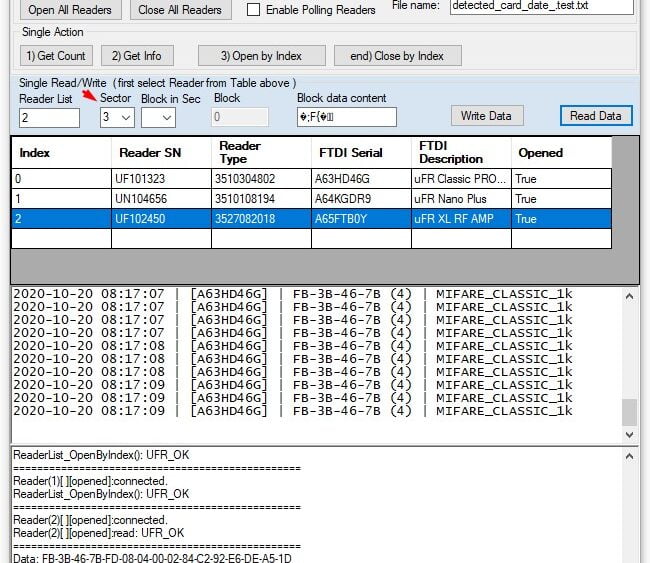Screen dimensions: 650x563
Task: Click the Reader Type column header
Action: pos(261,153)
